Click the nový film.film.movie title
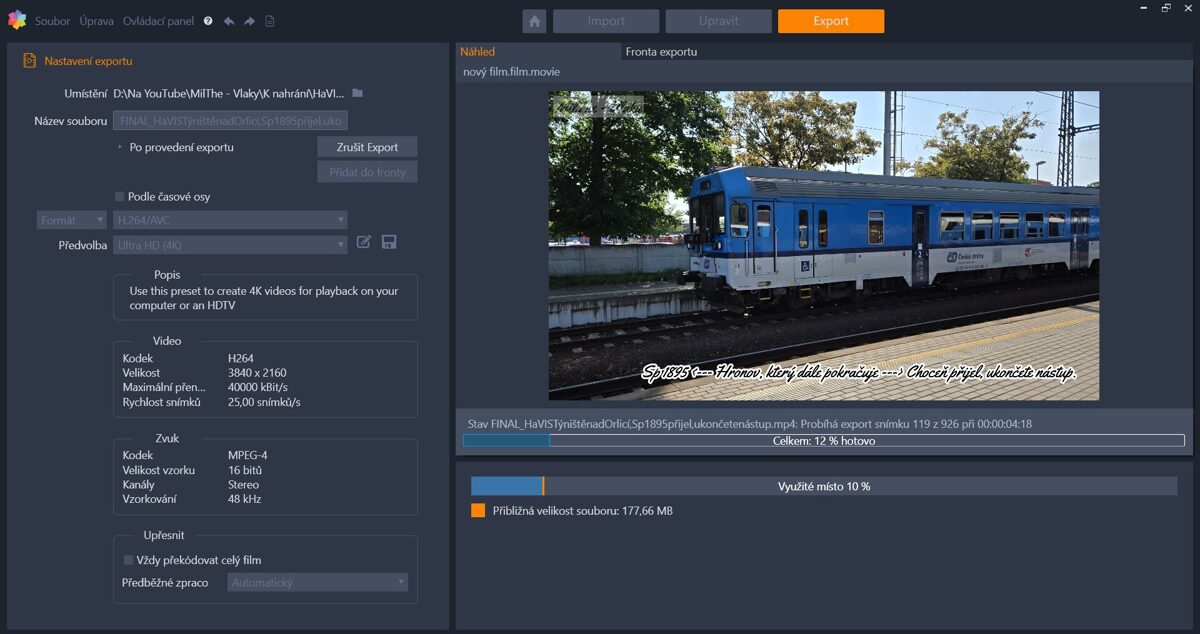Screen dimensions: 1200x634 click(x=511, y=72)
